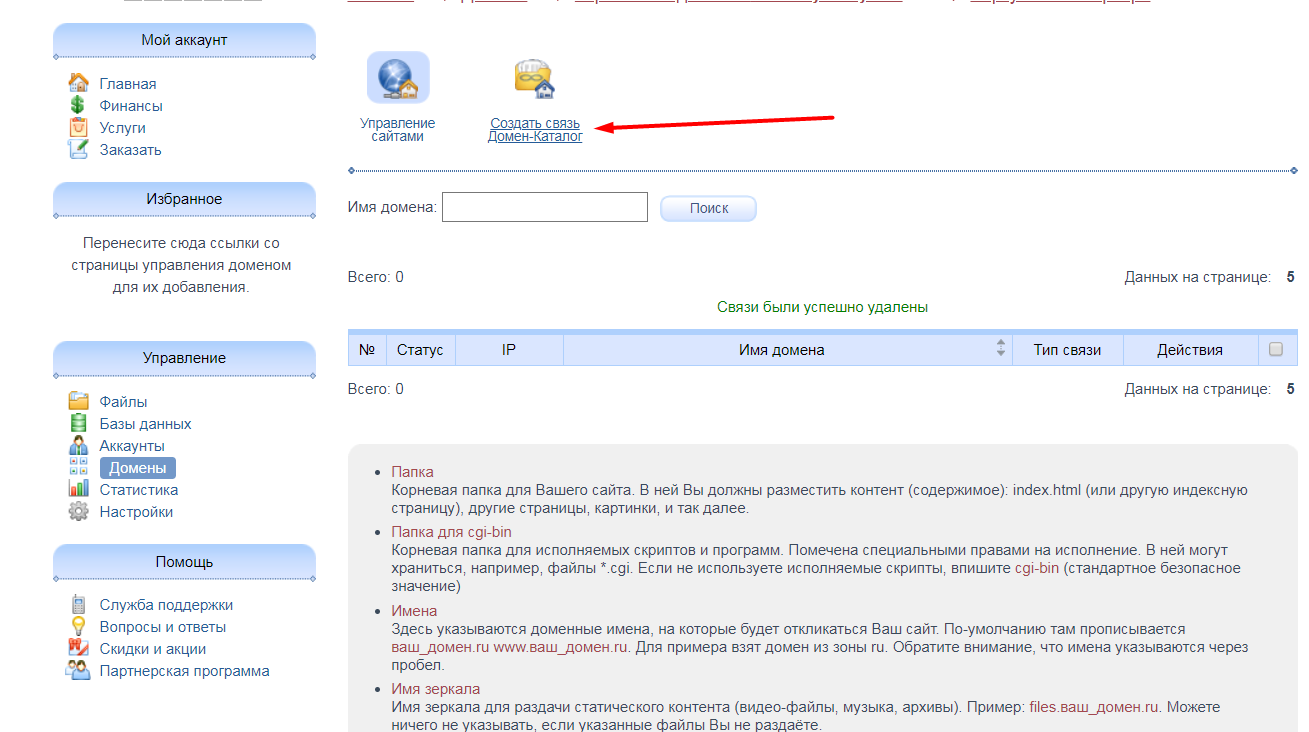Click the Статус column header
This screenshot has height=732, width=1309.
pos(420,350)
